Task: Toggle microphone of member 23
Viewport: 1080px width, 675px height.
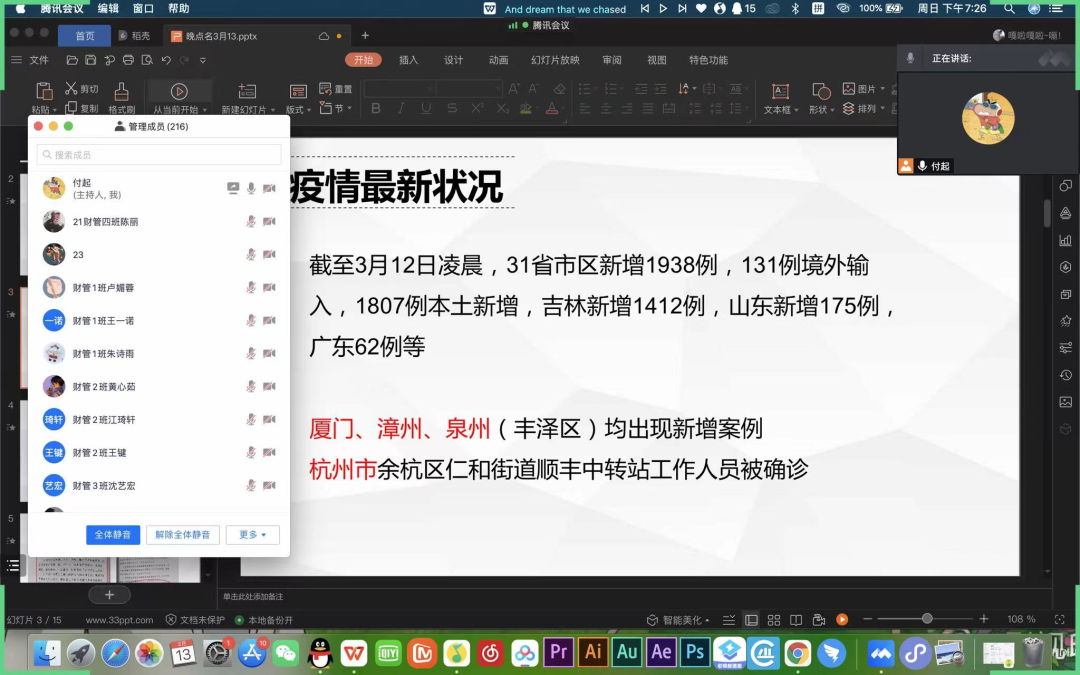Action: point(251,254)
